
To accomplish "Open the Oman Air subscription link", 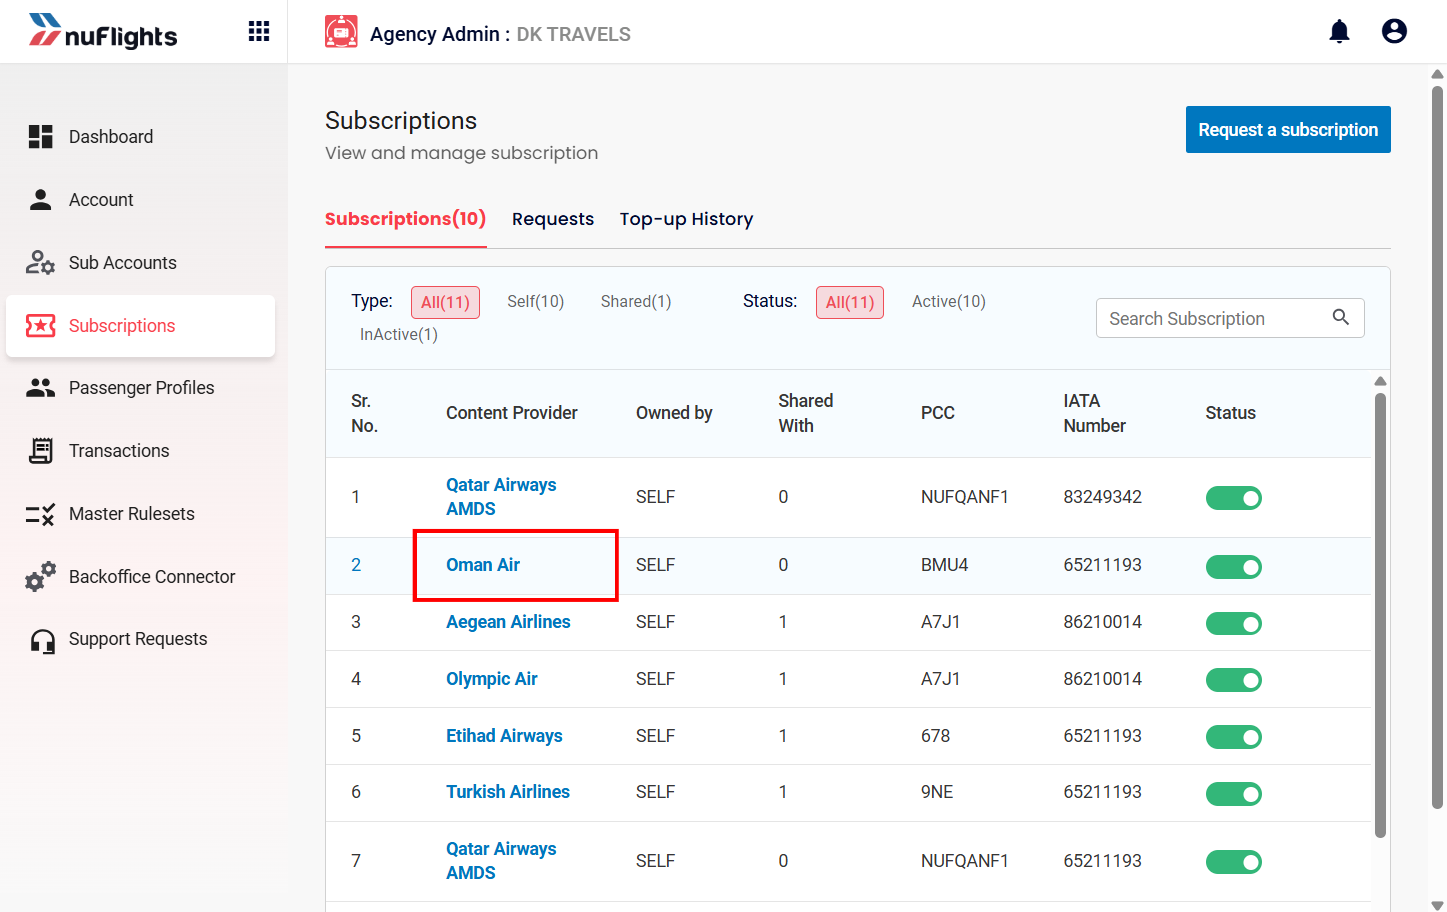I will (x=483, y=565).
